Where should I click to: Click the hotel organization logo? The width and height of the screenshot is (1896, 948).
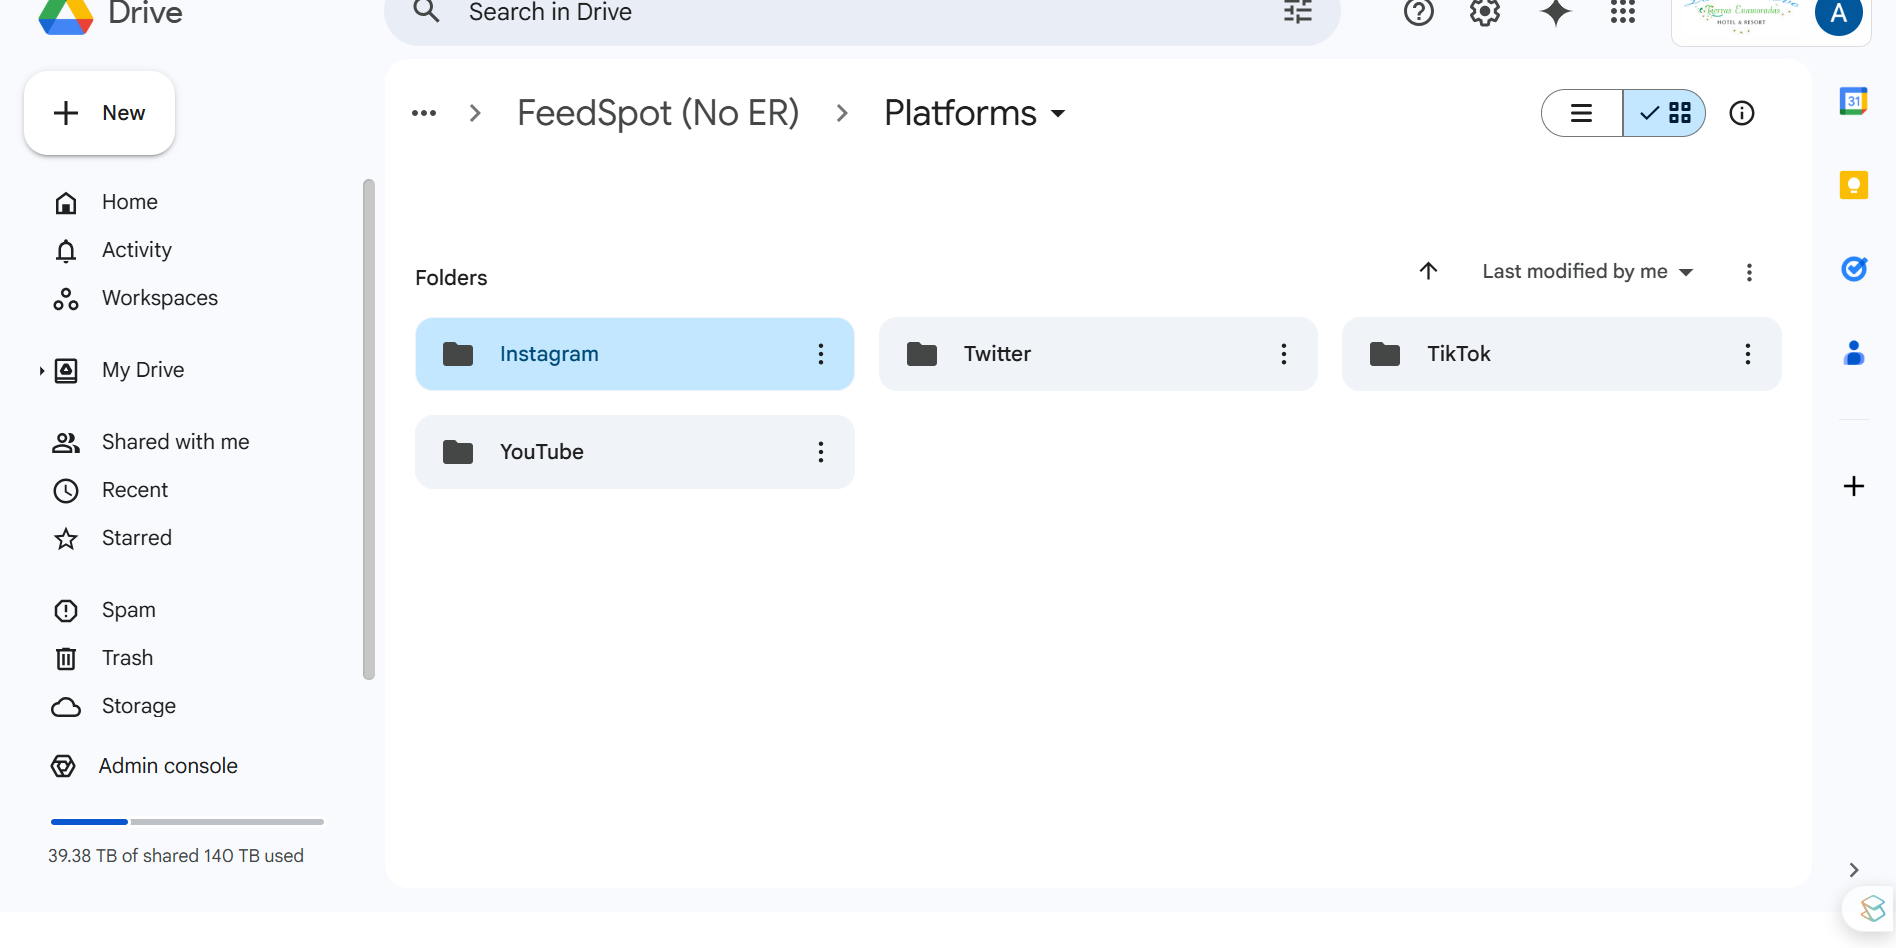[1740, 16]
